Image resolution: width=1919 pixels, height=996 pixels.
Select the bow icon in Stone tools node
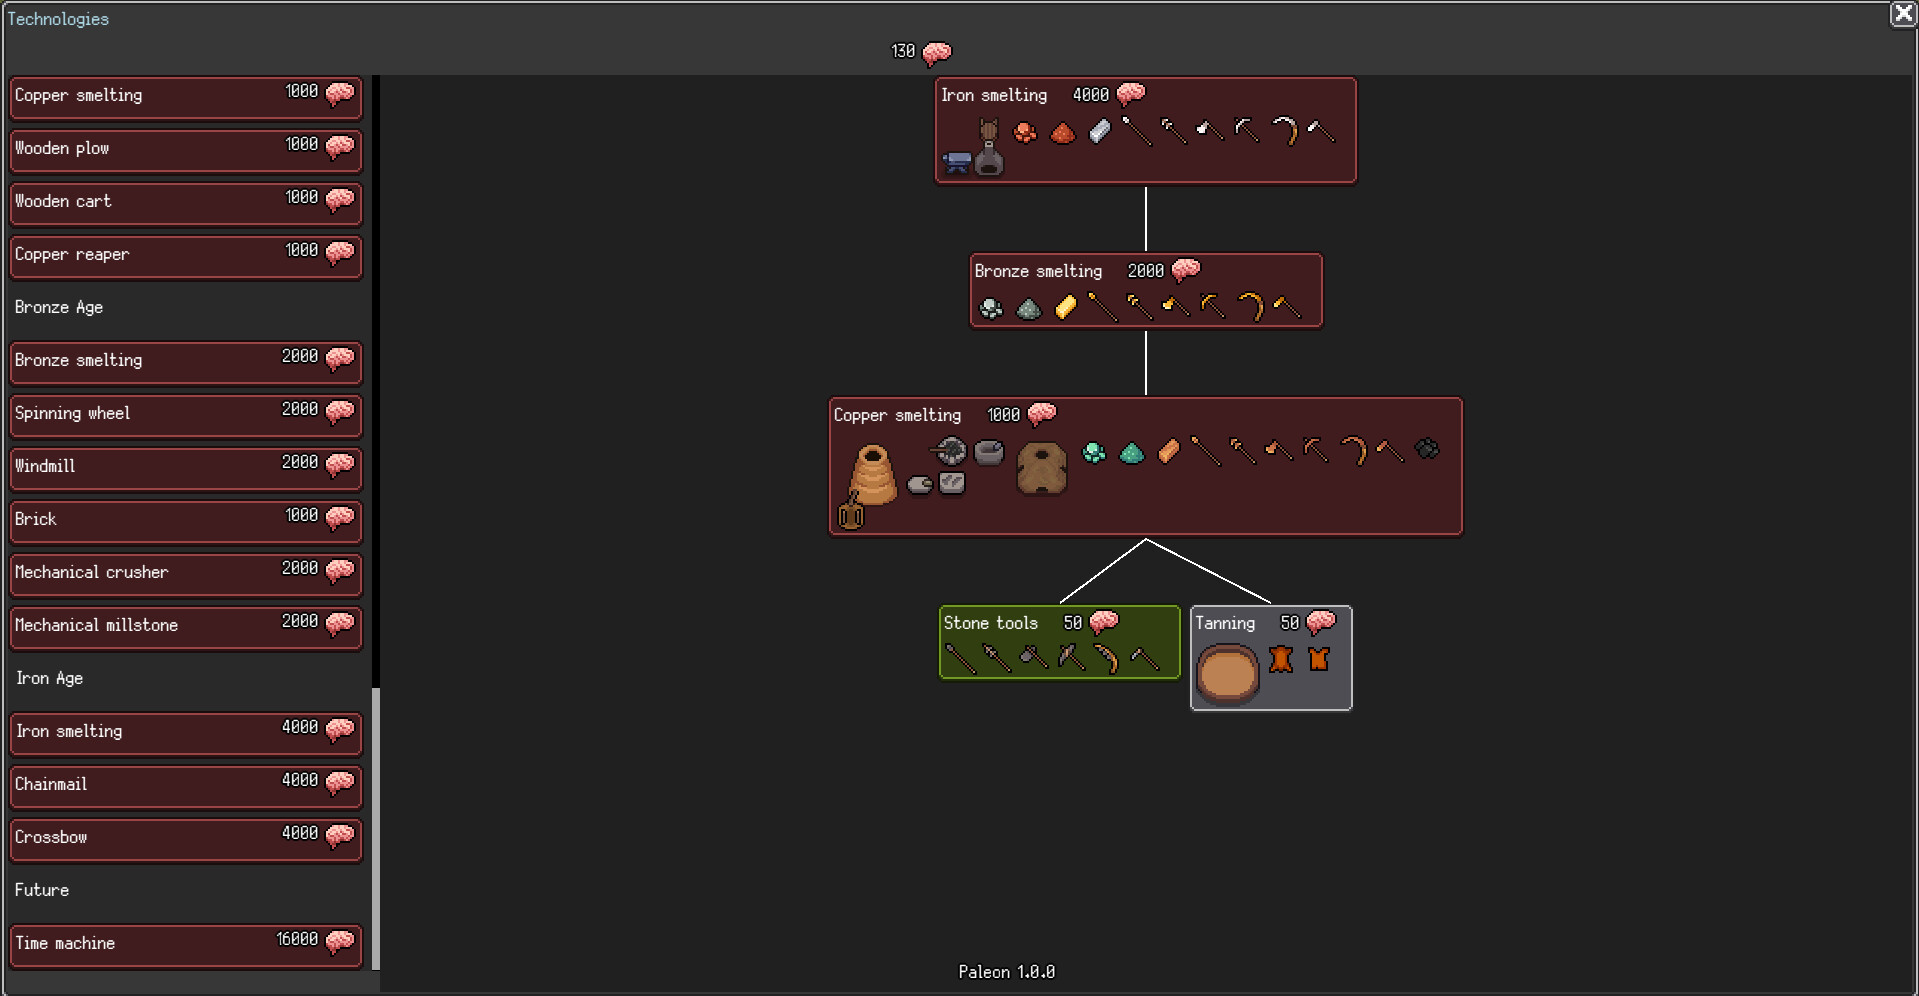pyautogui.click(x=1106, y=658)
